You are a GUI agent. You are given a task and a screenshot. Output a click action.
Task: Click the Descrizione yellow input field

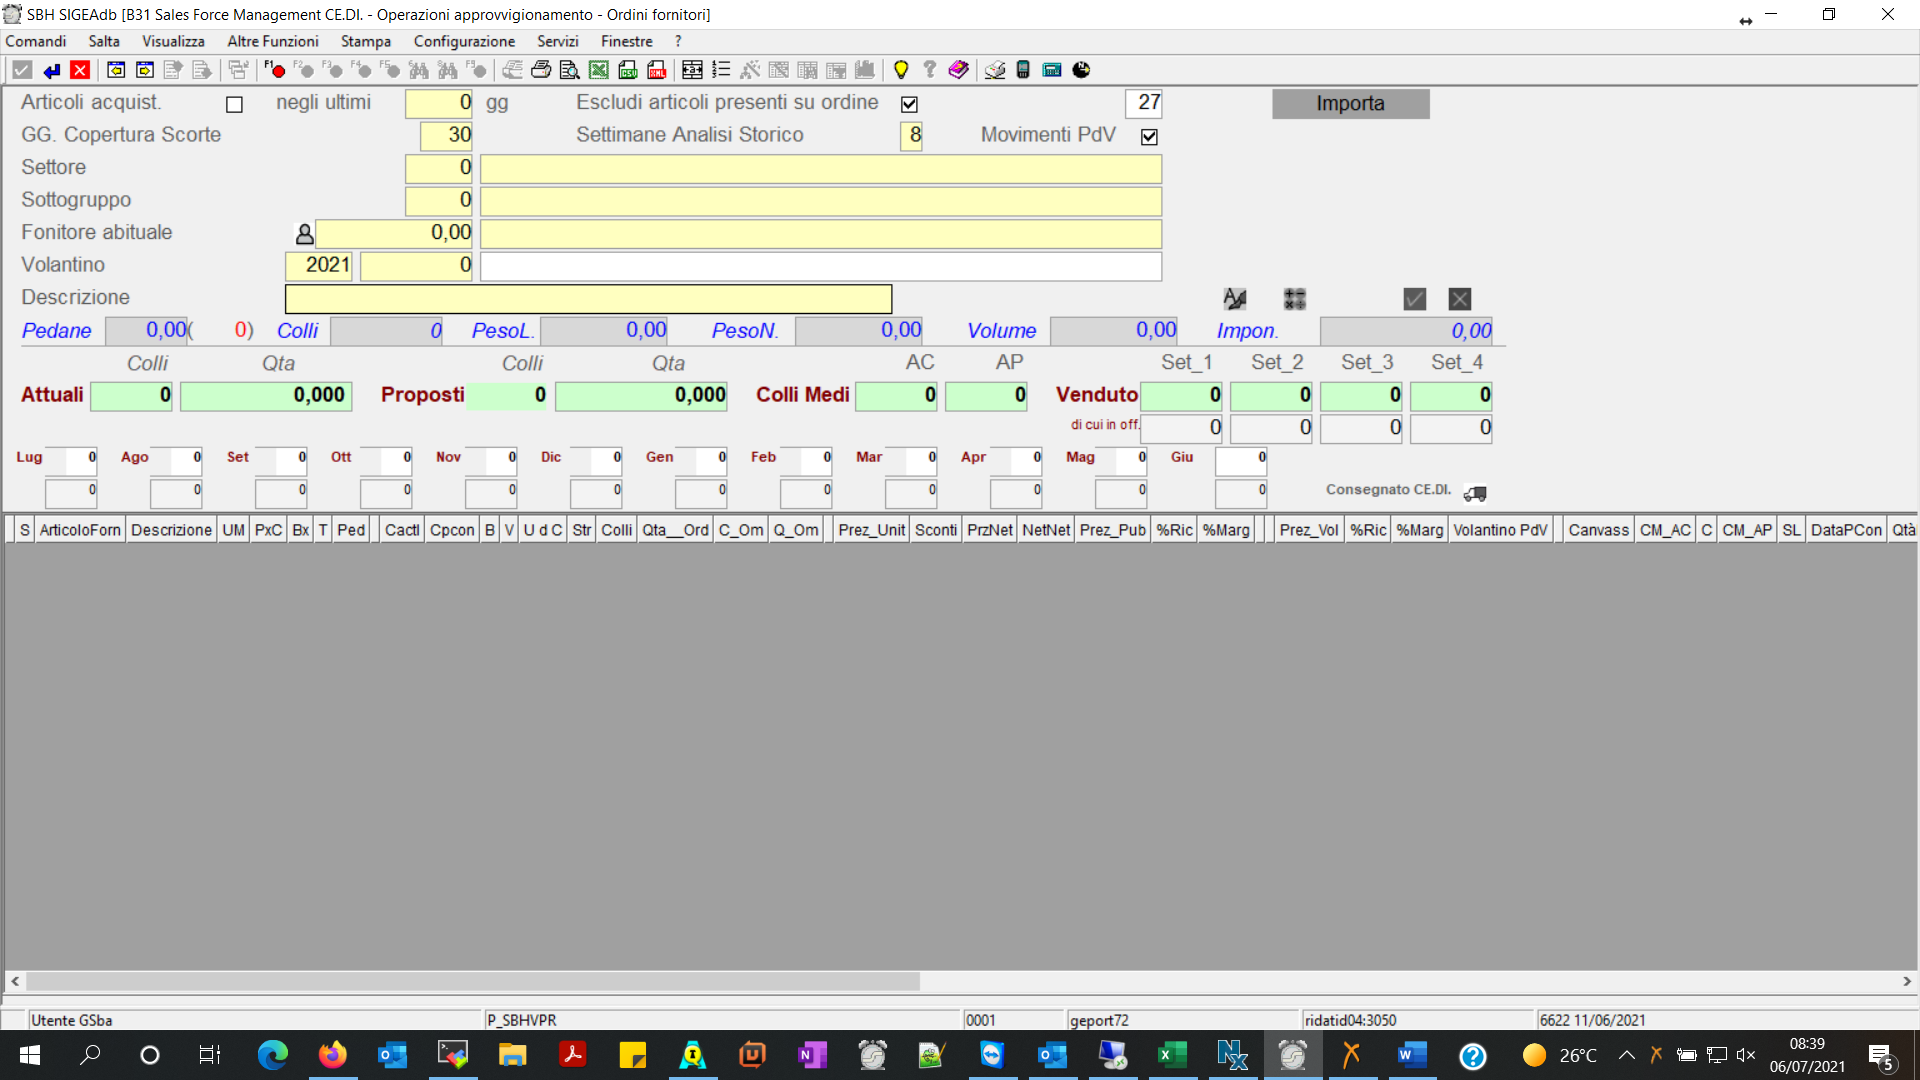point(588,299)
